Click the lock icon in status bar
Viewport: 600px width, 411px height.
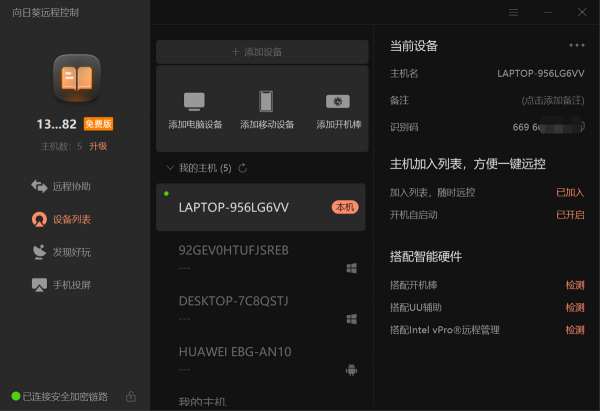click(x=131, y=397)
